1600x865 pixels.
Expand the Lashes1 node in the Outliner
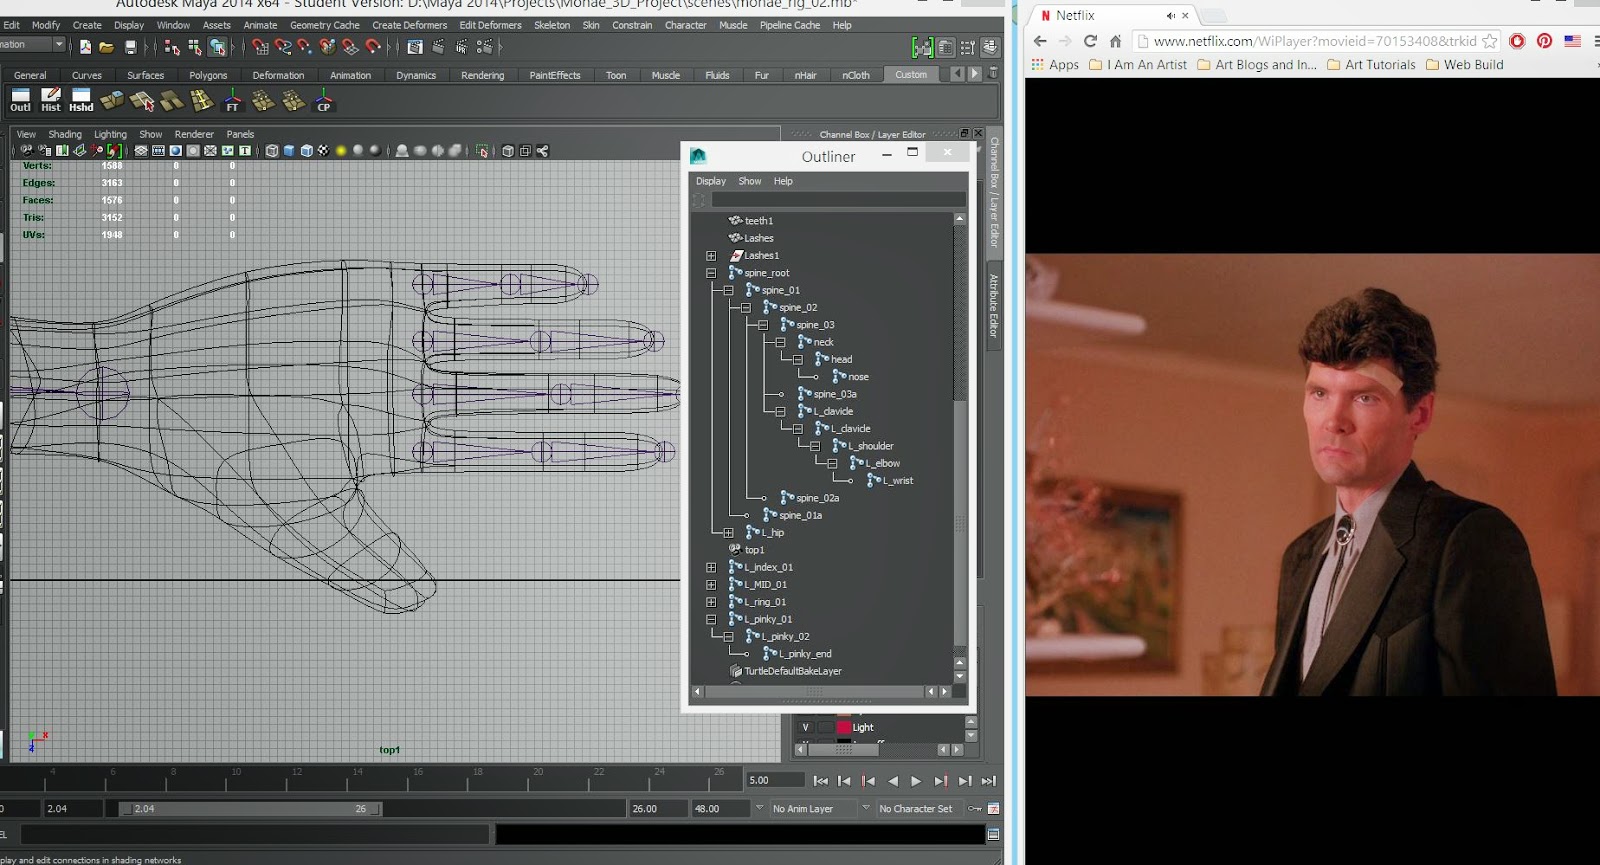pyautogui.click(x=711, y=256)
